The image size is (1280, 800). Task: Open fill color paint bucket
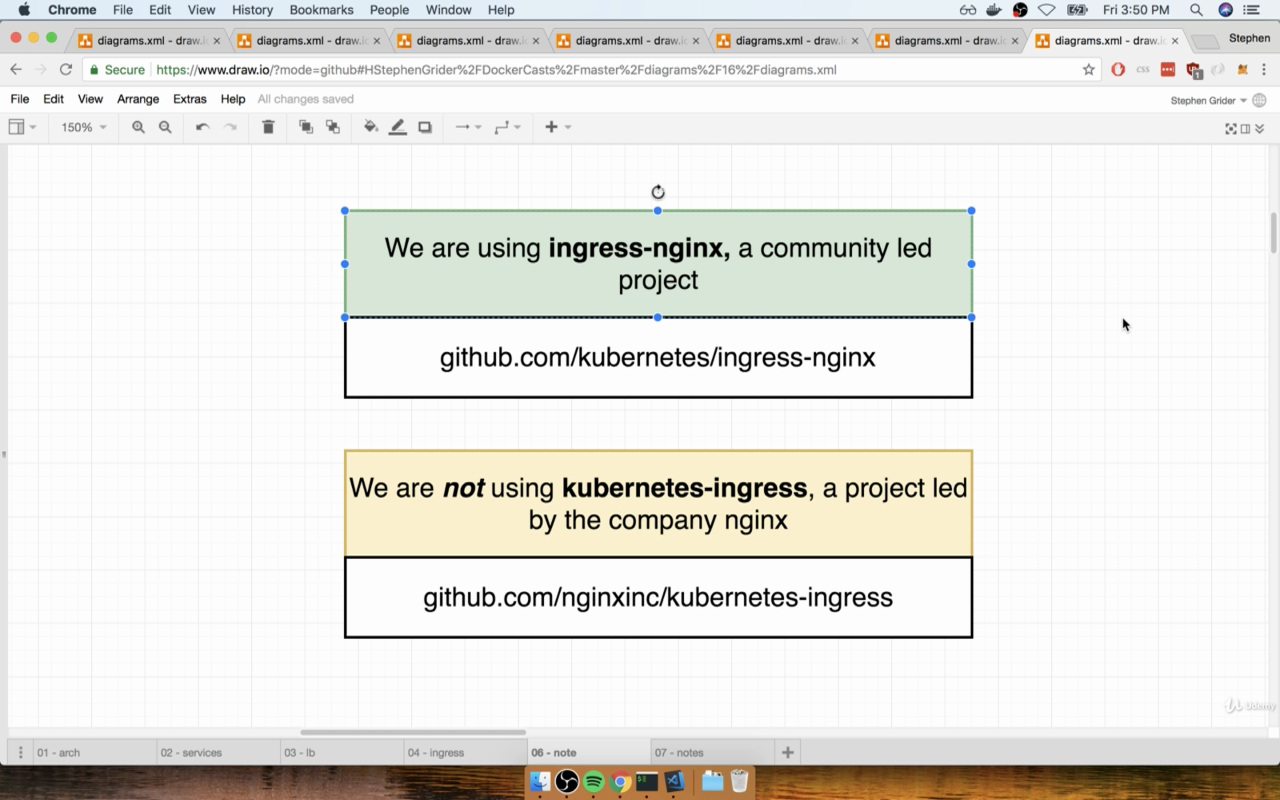click(371, 127)
